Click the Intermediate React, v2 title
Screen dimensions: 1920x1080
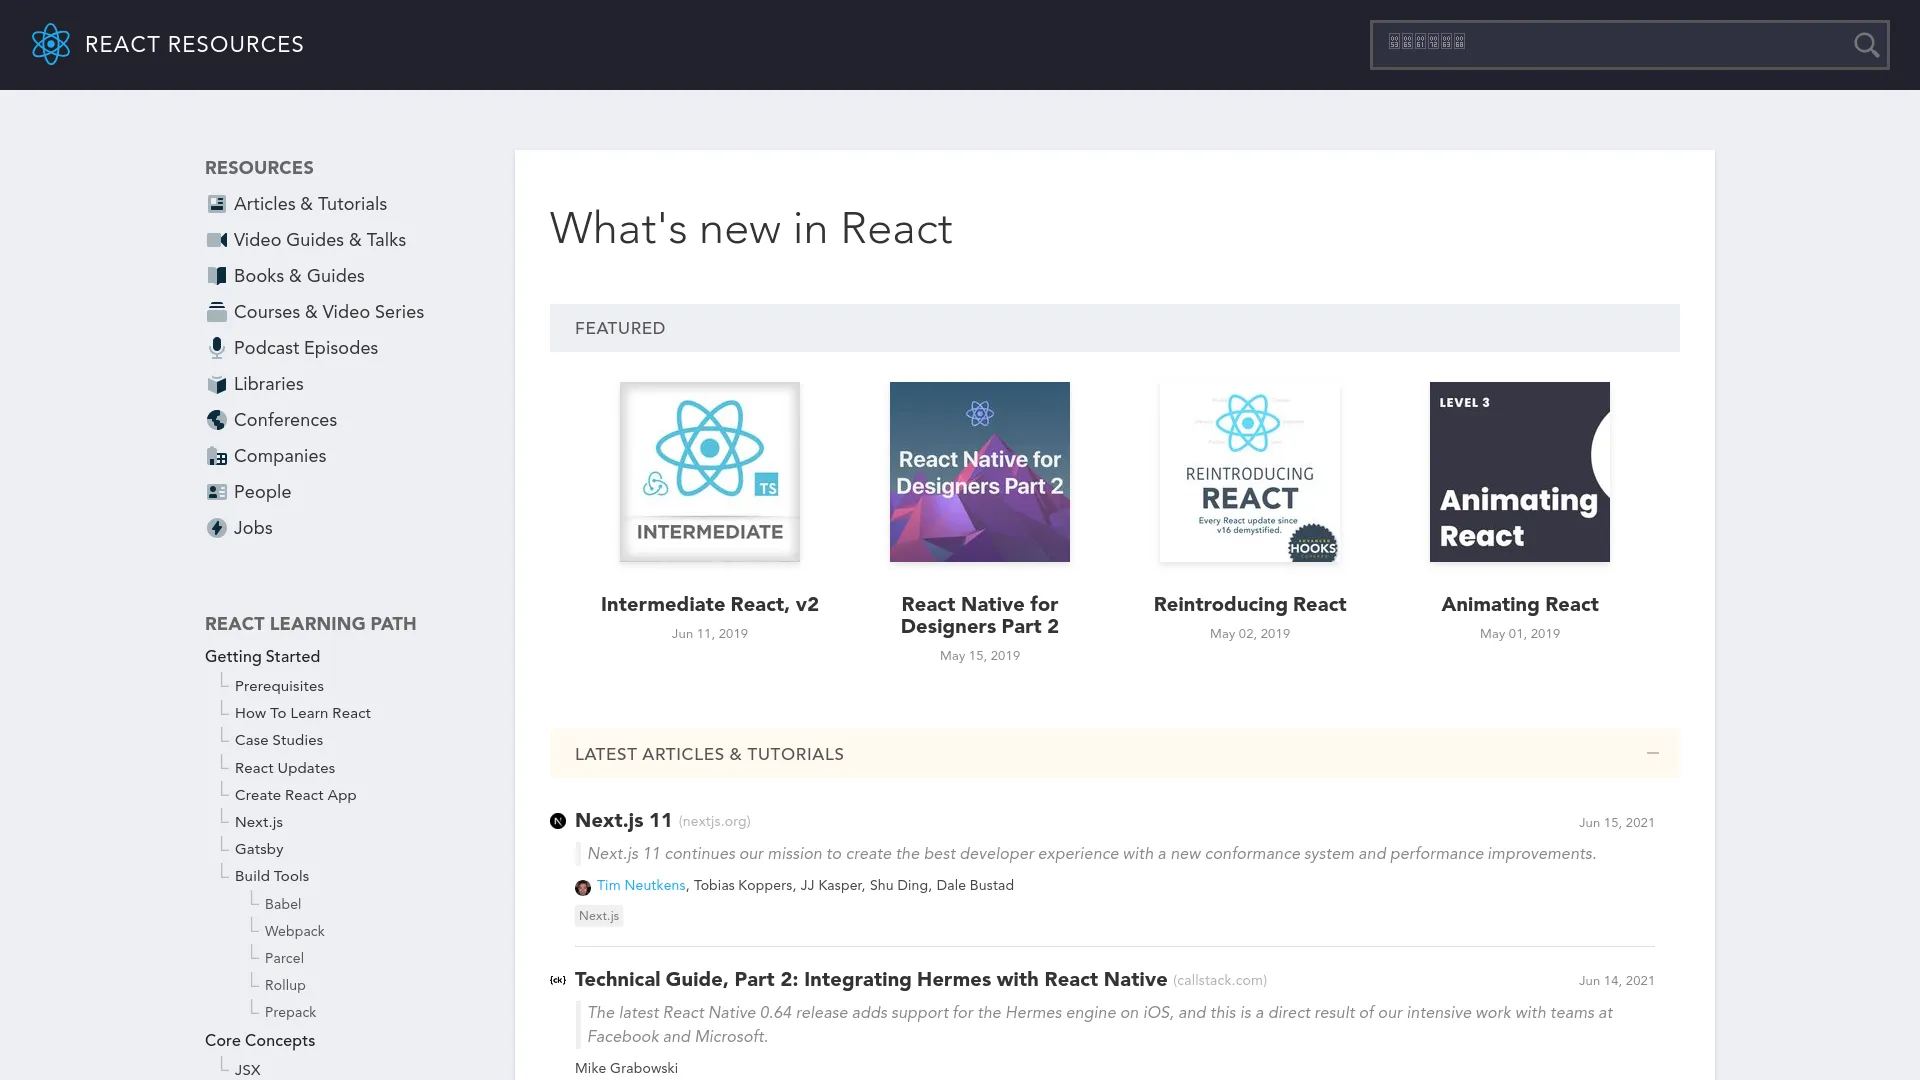710,605
